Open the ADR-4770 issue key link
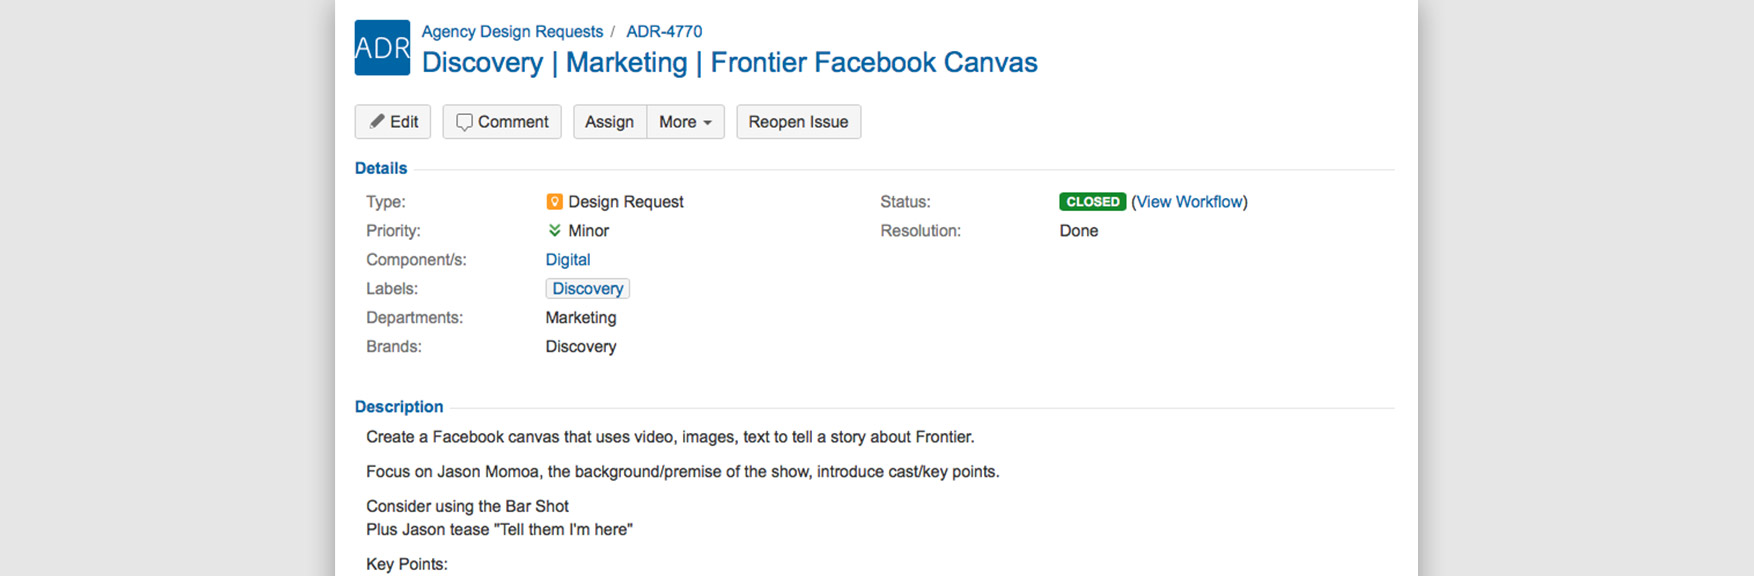Image resolution: width=1754 pixels, height=576 pixels. pyautogui.click(x=664, y=32)
